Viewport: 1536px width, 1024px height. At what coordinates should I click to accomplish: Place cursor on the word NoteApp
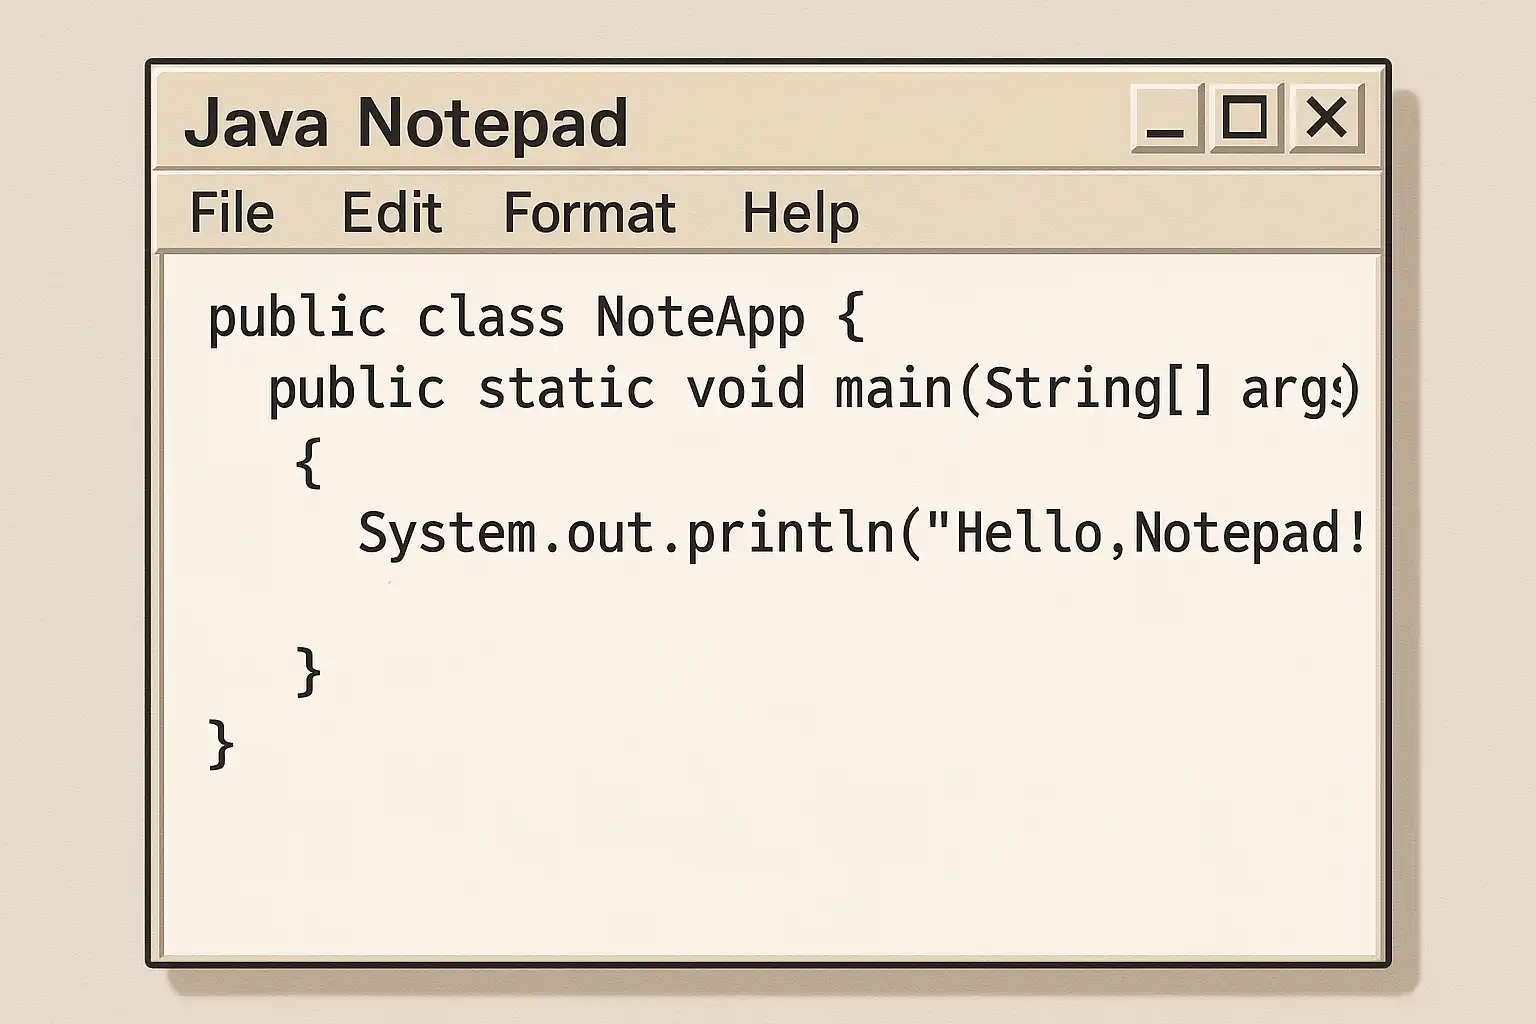[700, 318]
